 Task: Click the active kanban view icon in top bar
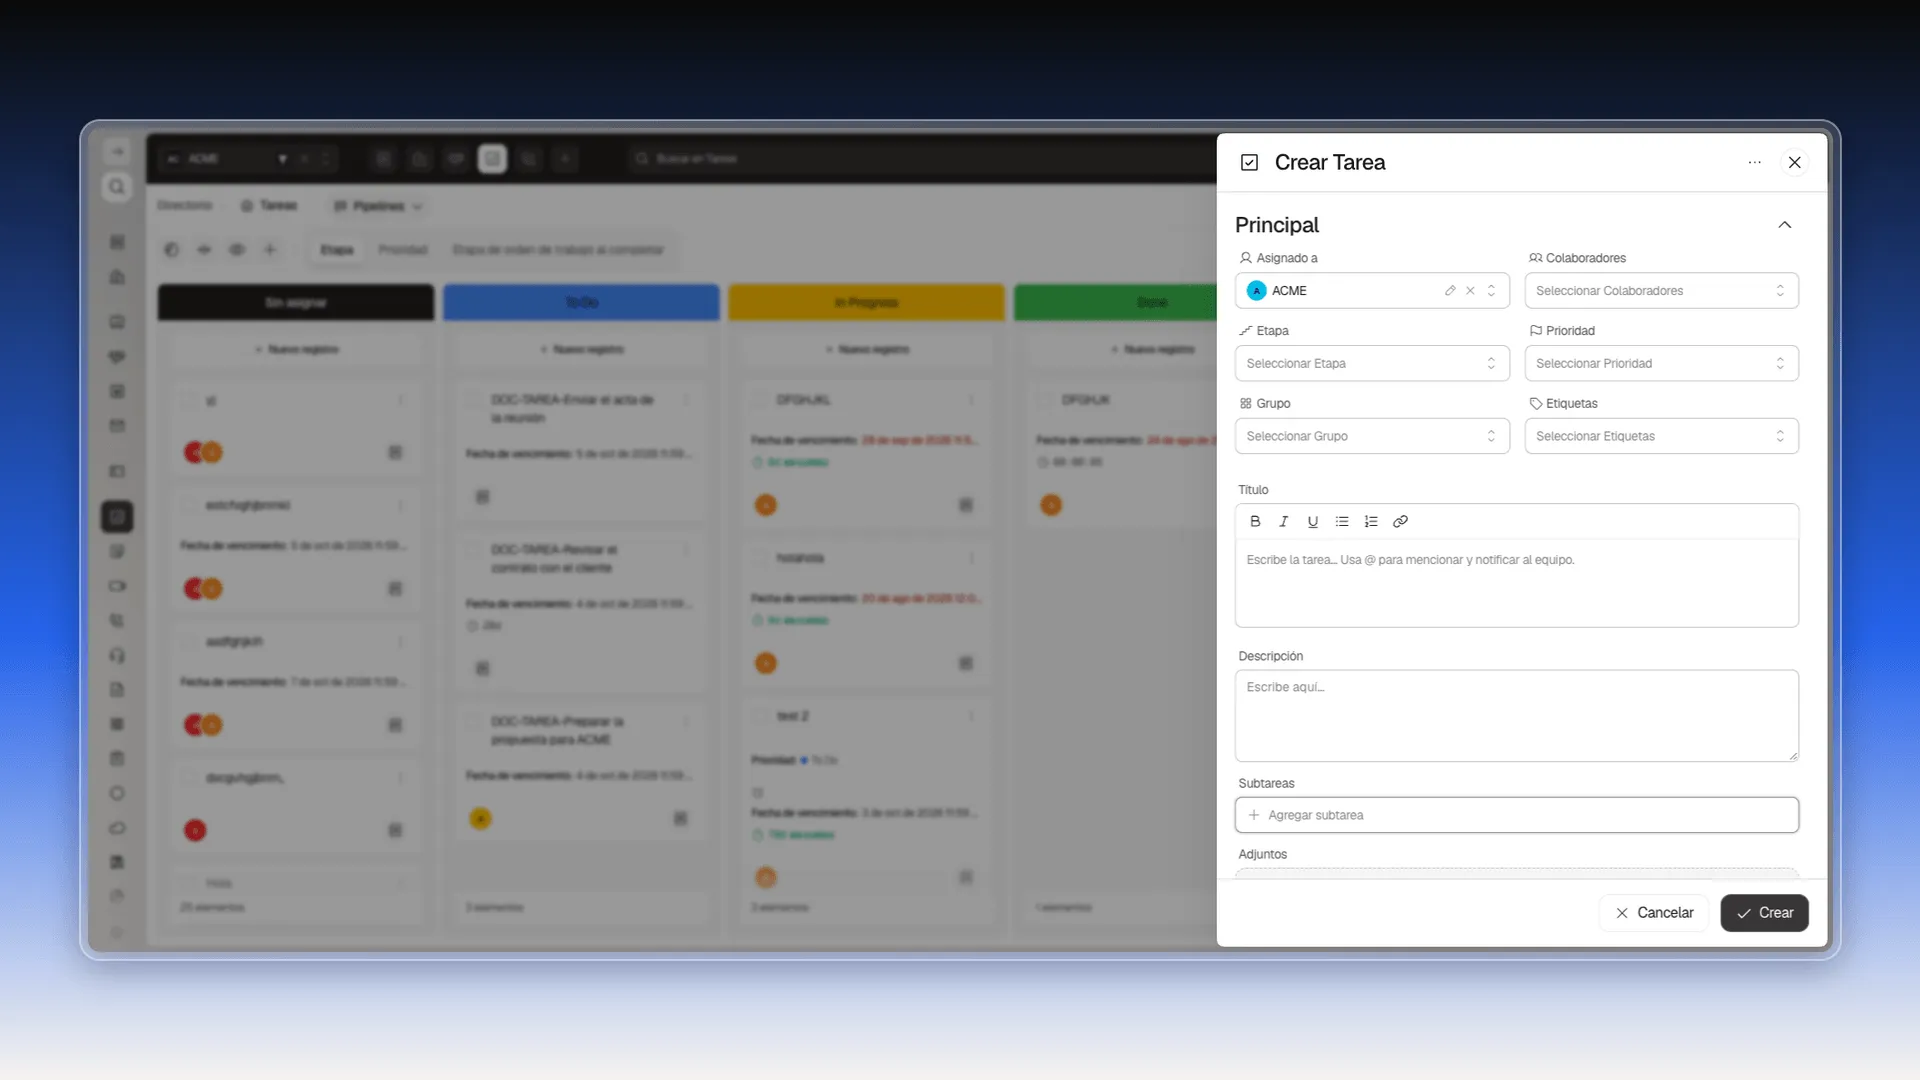click(x=492, y=159)
